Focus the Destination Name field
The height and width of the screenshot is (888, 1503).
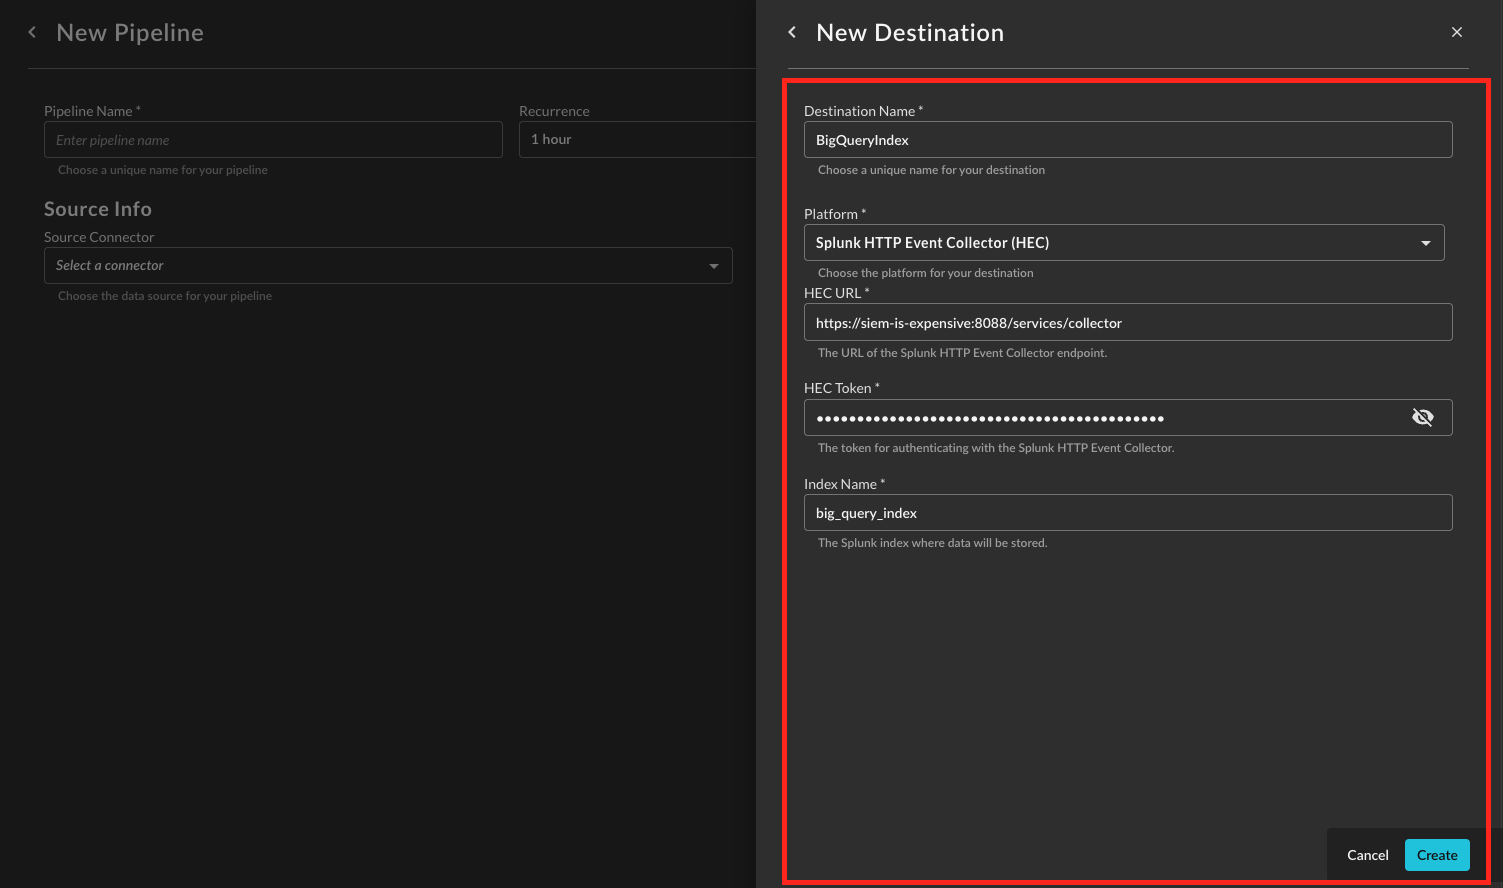pyautogui.click(x=1128, y=139)
